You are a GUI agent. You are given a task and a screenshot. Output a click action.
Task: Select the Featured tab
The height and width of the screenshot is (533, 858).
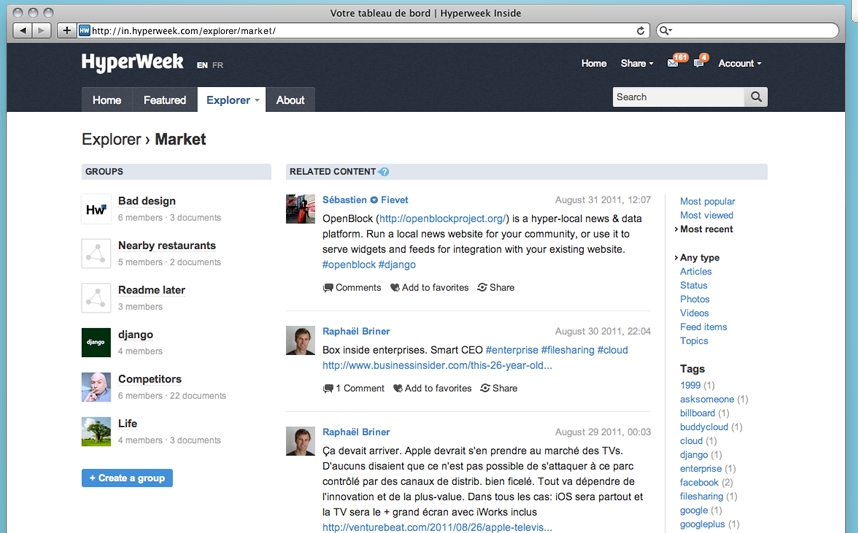(165, 100)
